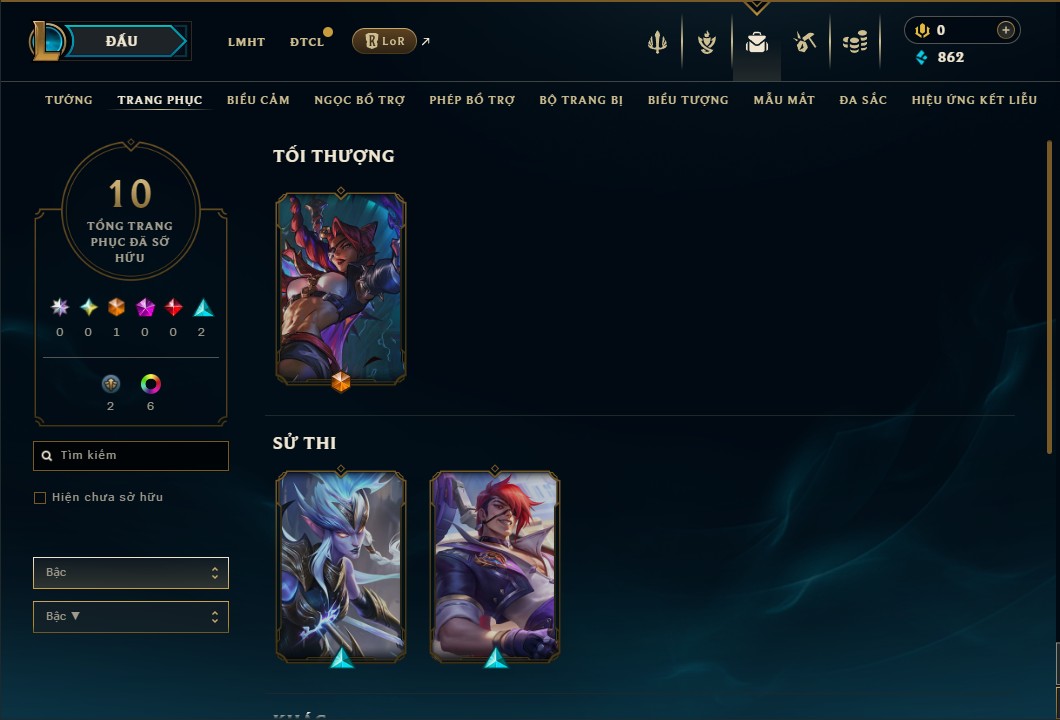
Task: Open the Loot hammer icon
Action: [805, 43]
